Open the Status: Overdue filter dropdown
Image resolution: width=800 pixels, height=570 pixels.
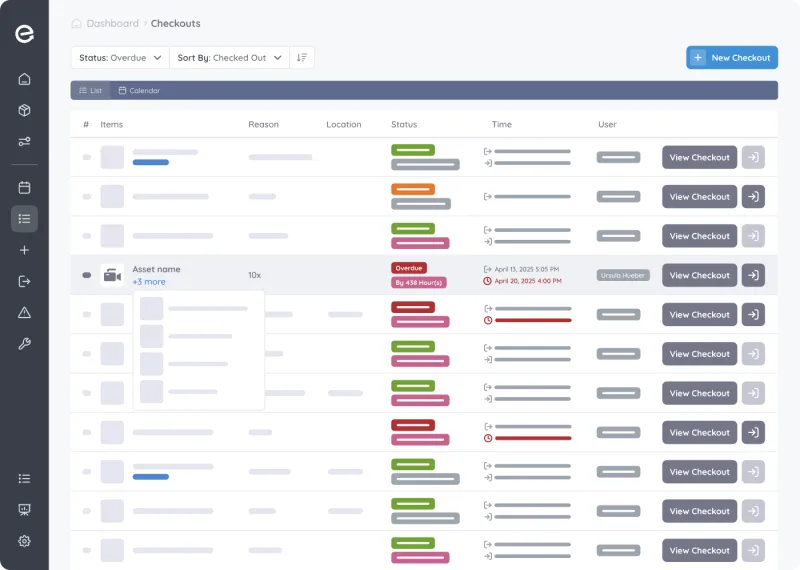coord(120,58)
